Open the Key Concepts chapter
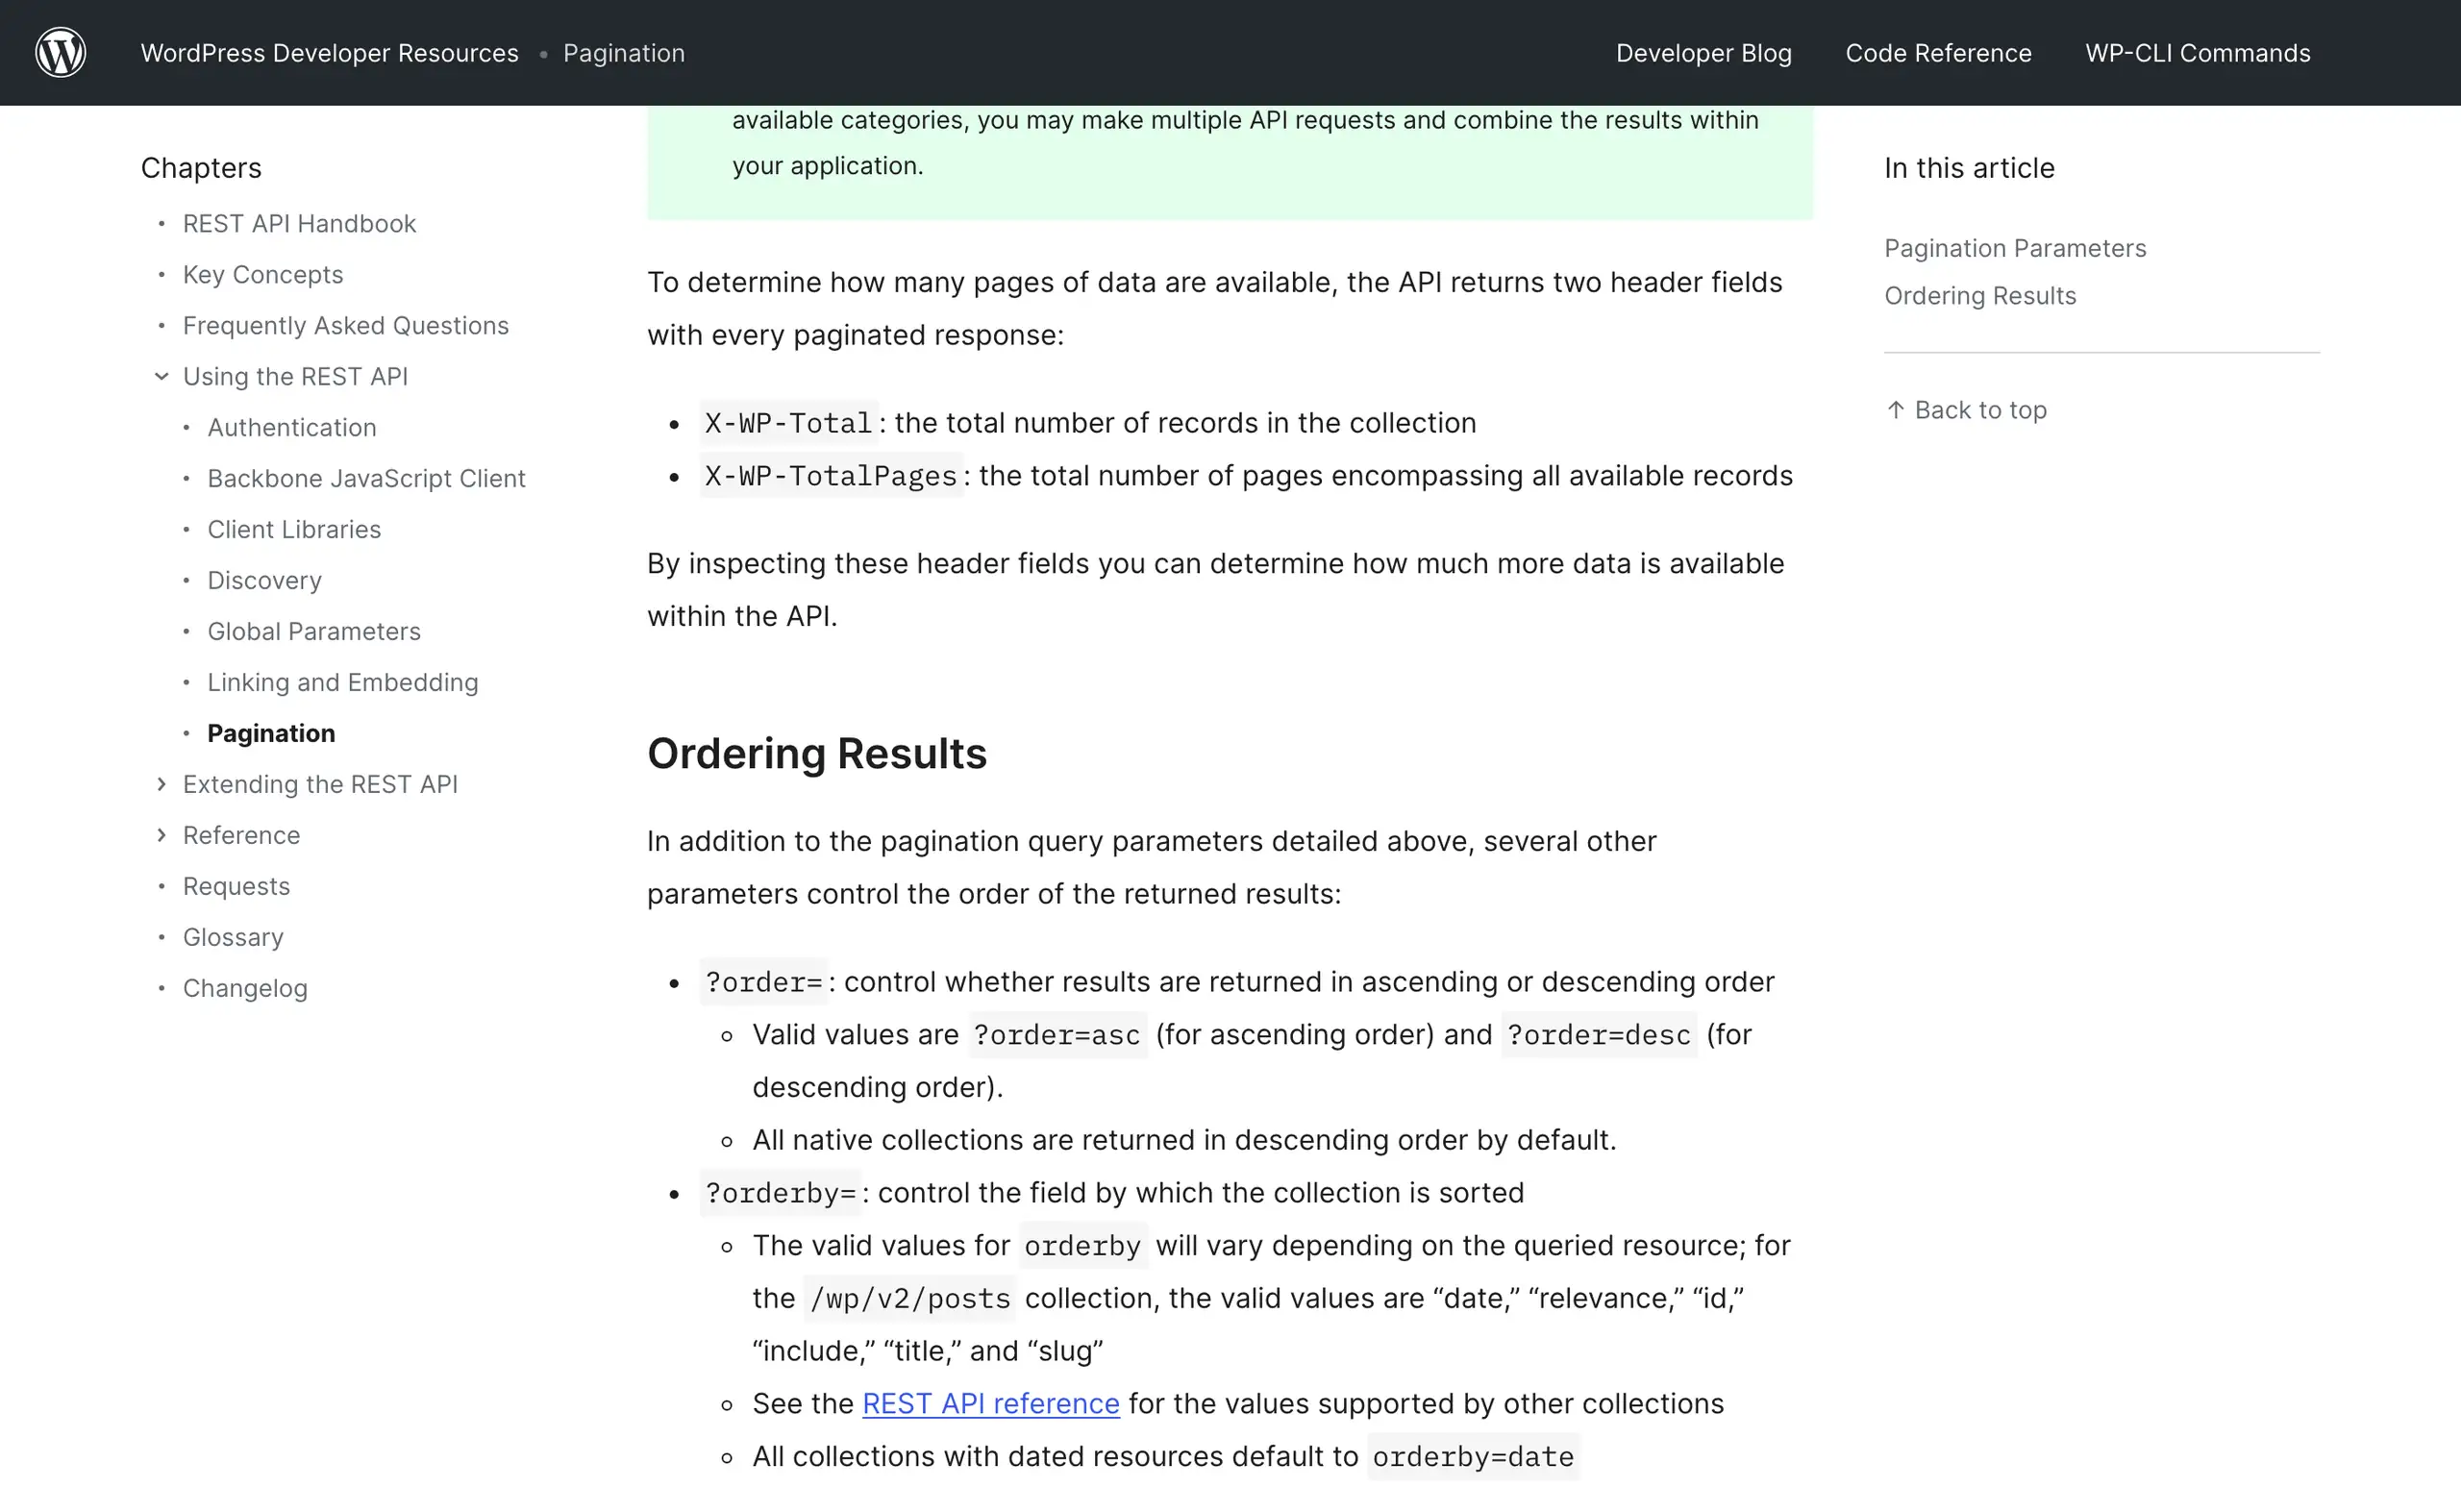Viewport: 2461px width, 1512px height. pos(263,274)
